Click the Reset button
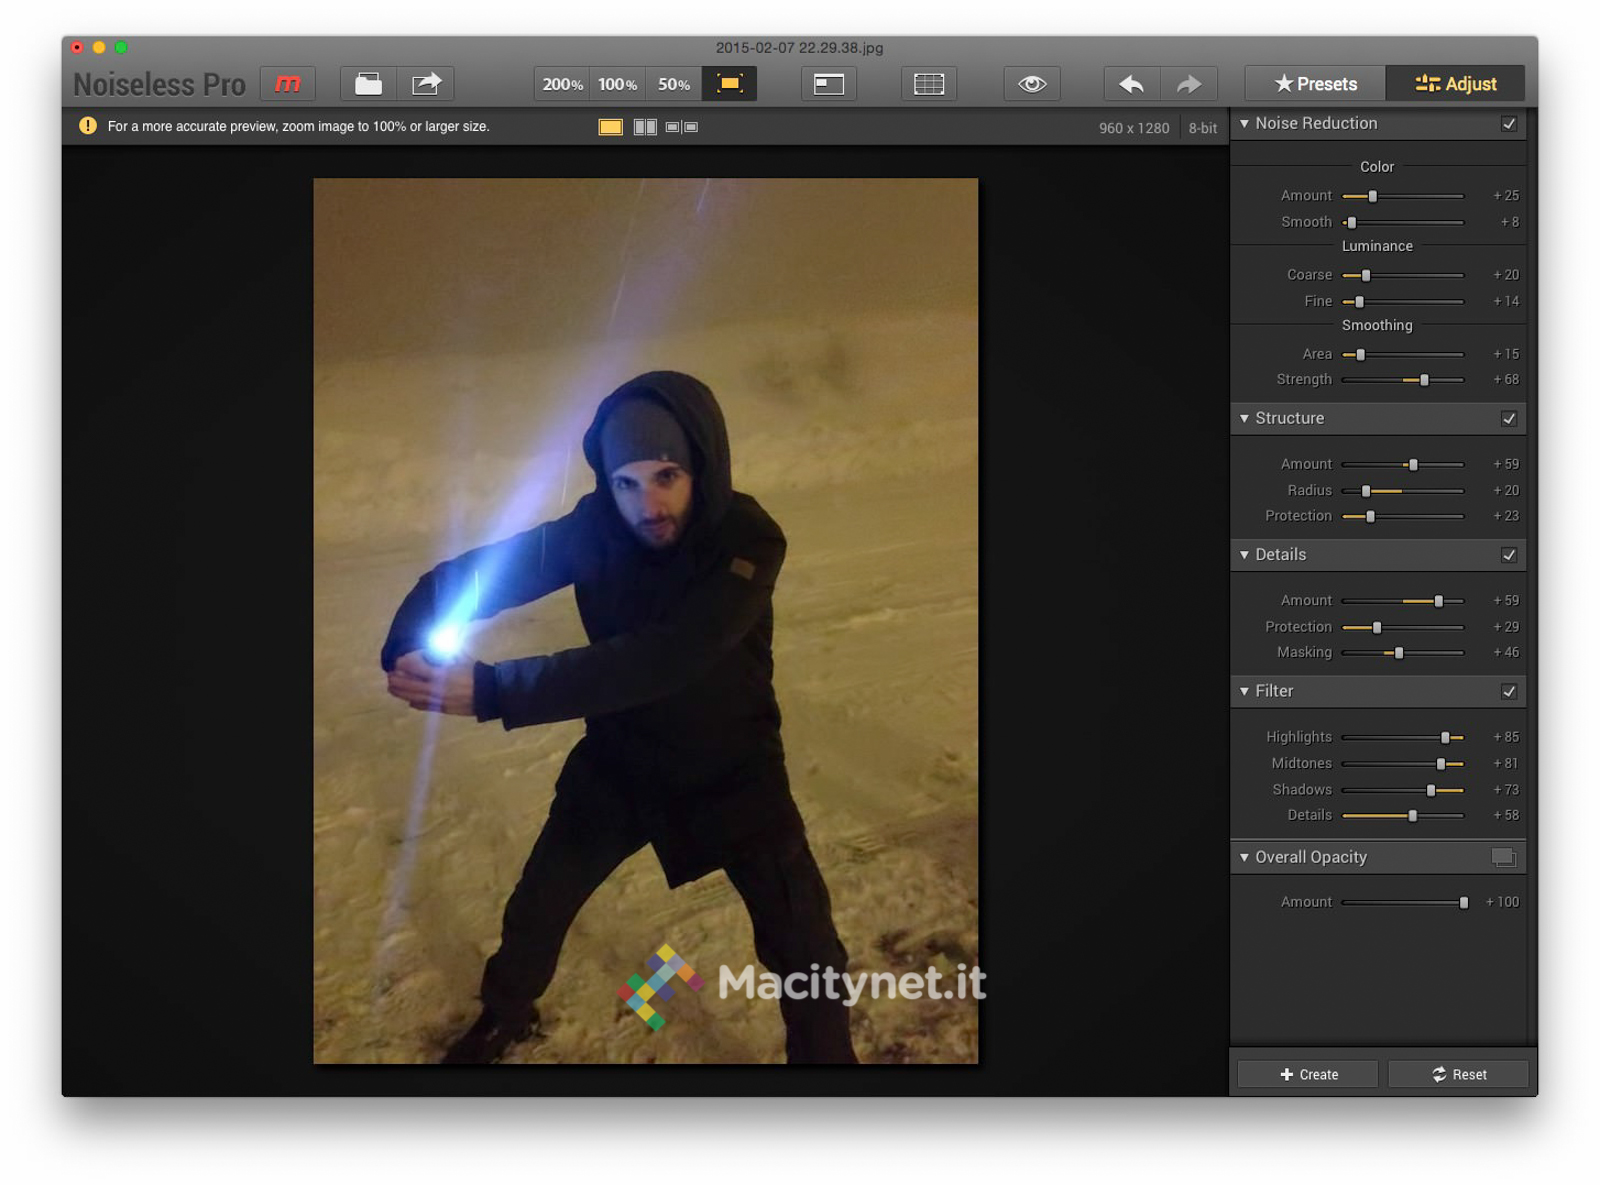Image resolution: width=1600 pixels, height=1185 pixels. coord(1458,1074)
